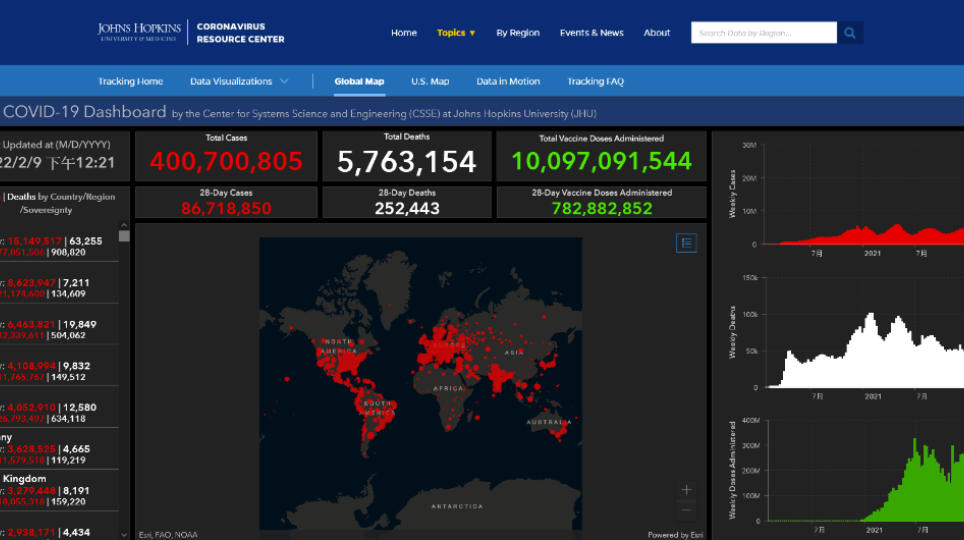Open the By Region menu
The width and height of the screenshot is (964, 540).
(517, 33)
